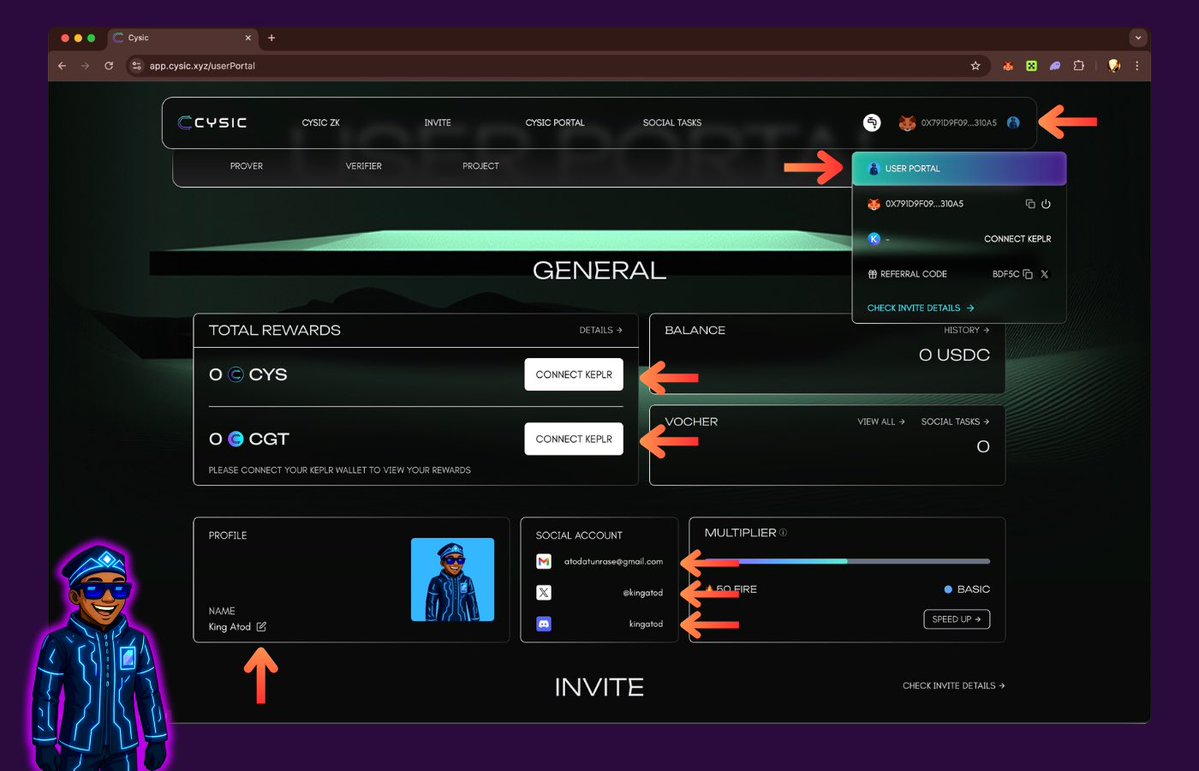The width and height of the screenshot is (1199, 771).
Task: Open the Chrome three-dot menu
Action: click(1137, 66)
